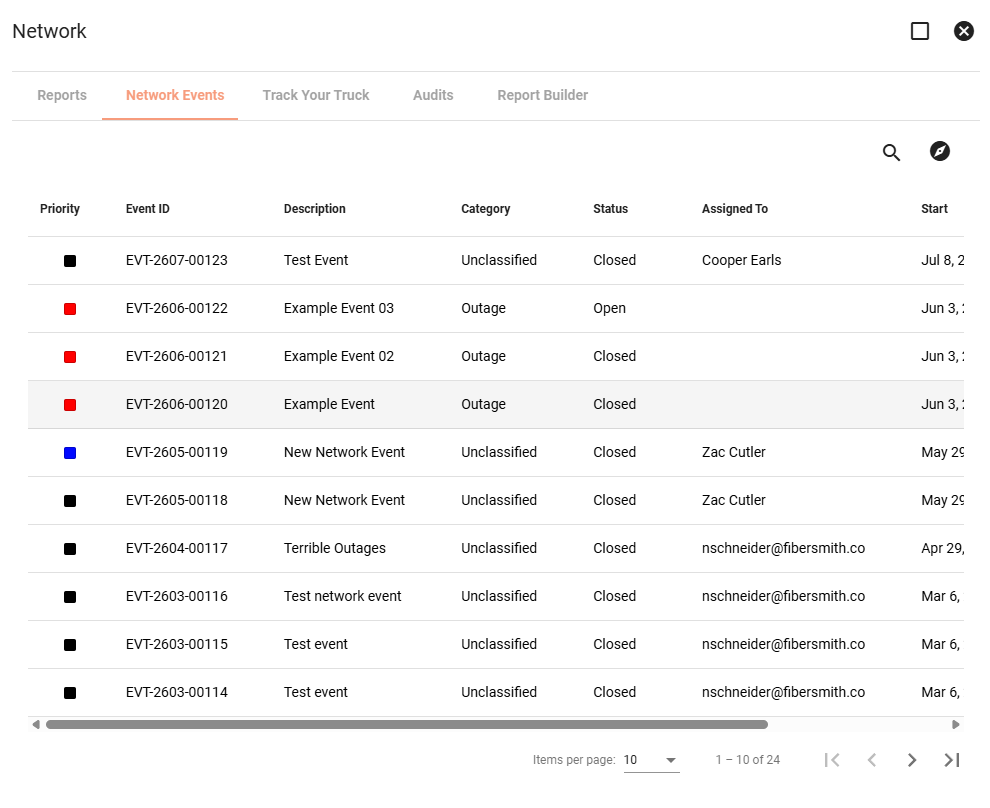Click the Unclassified category of EVT-2603-00114
Image resolution: width=990 pixels, height=808 pixels.
[x=499, y=692]
